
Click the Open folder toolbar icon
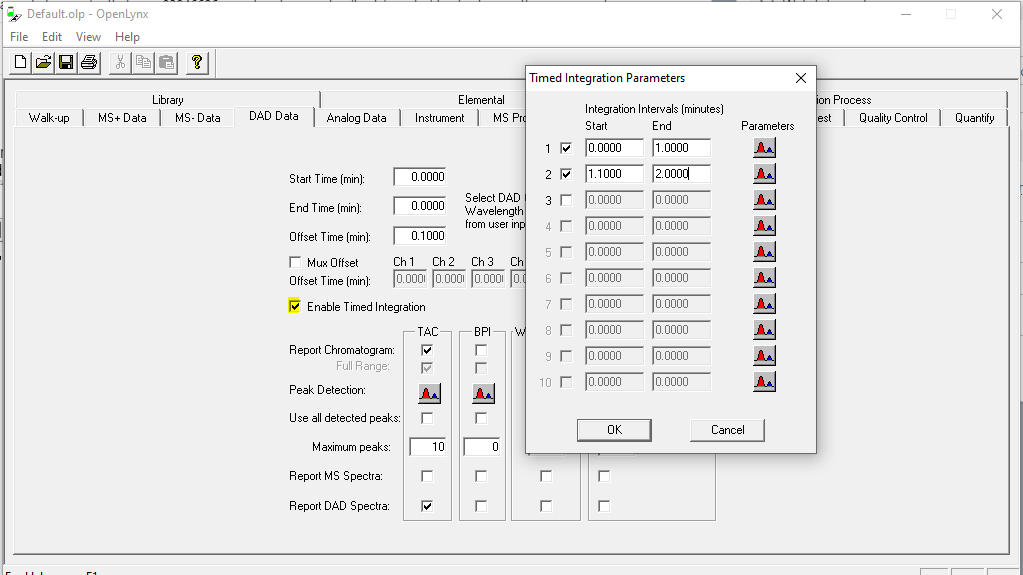pyautogui.click(x=43, y=63)
